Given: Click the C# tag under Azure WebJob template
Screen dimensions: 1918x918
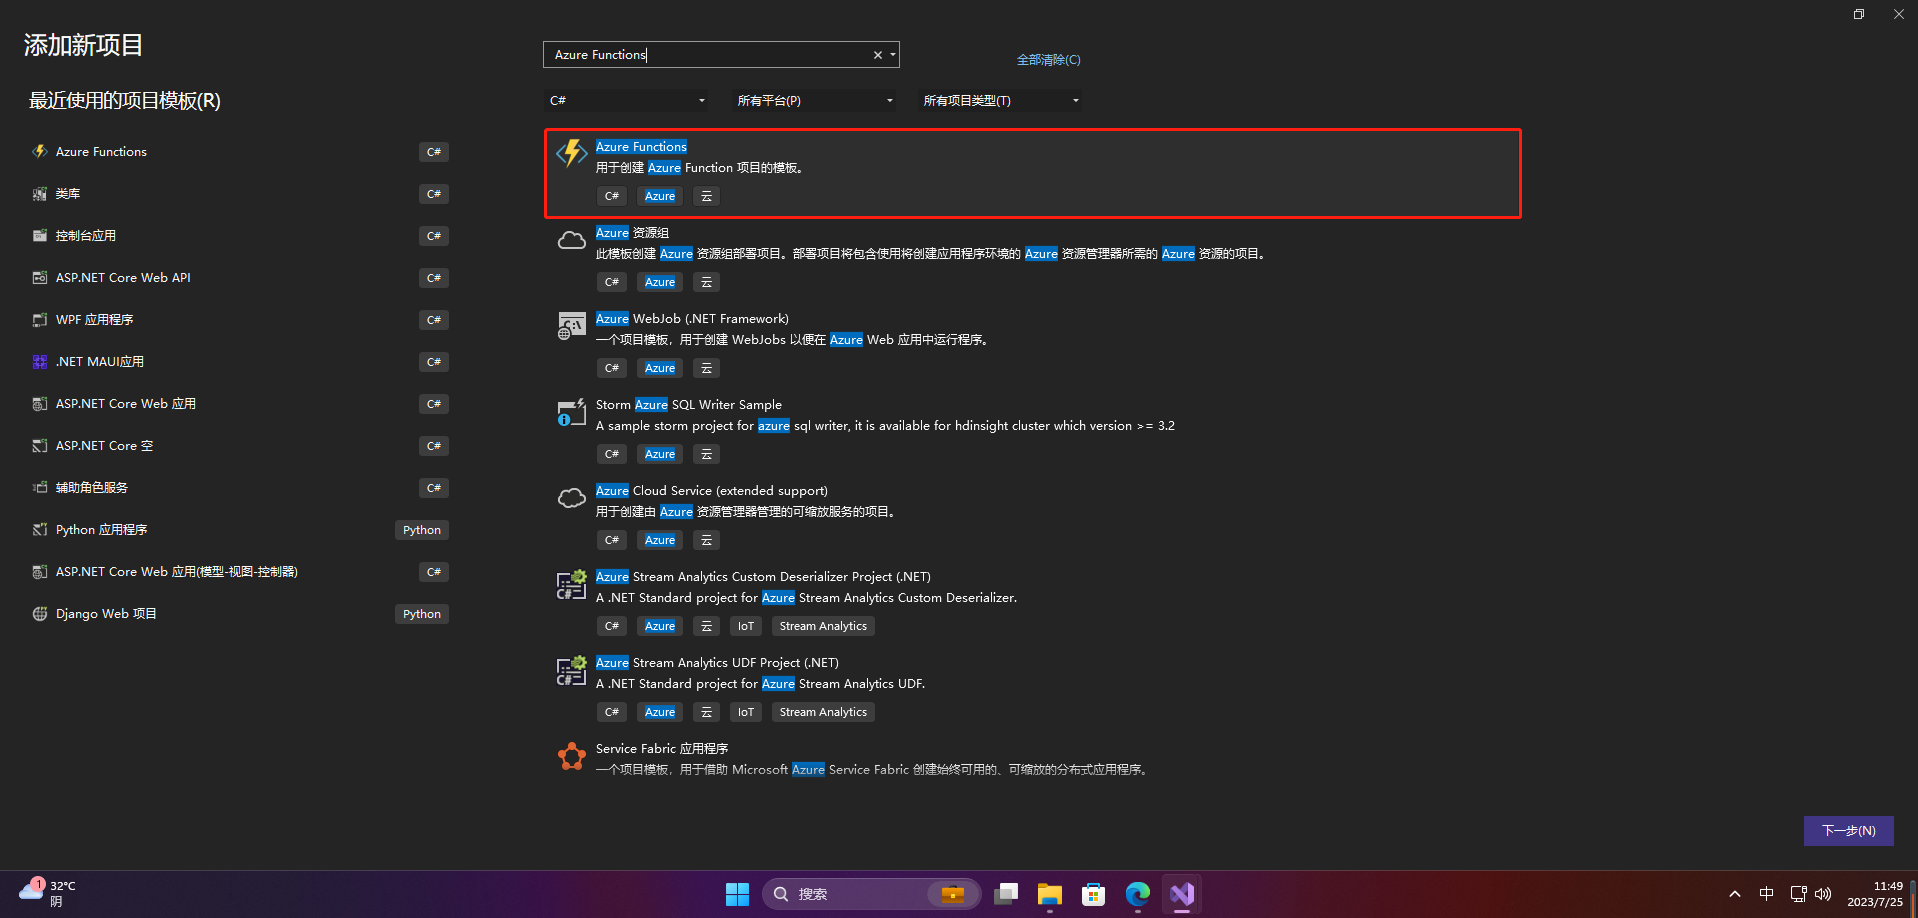Looking at the screenshot, I should (612, 368).
